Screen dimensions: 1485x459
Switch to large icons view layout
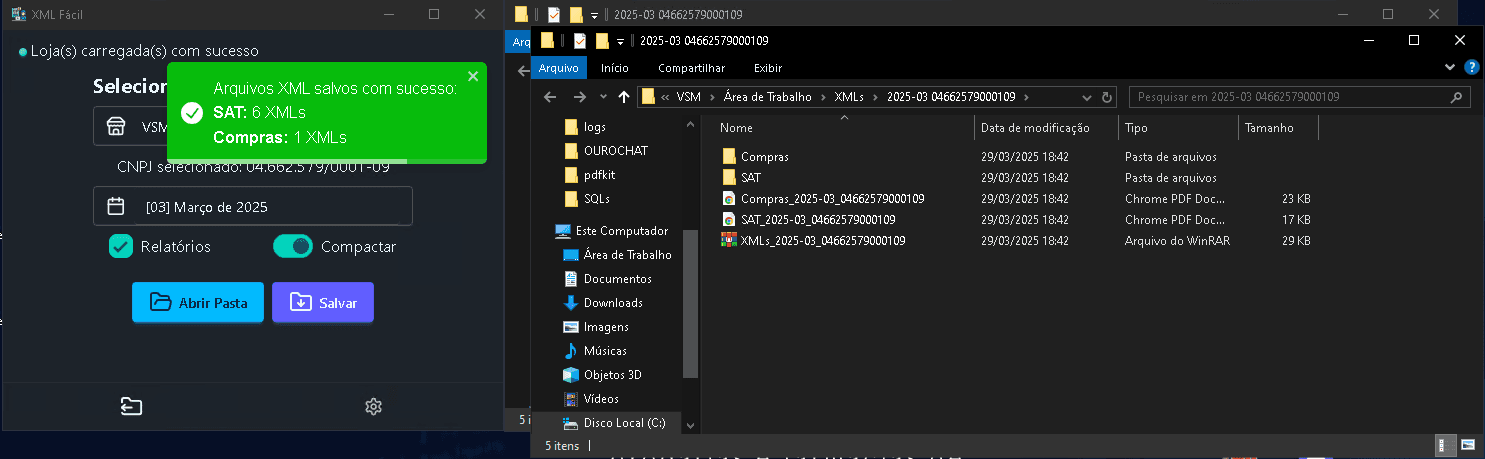[x=1468, y=445]
